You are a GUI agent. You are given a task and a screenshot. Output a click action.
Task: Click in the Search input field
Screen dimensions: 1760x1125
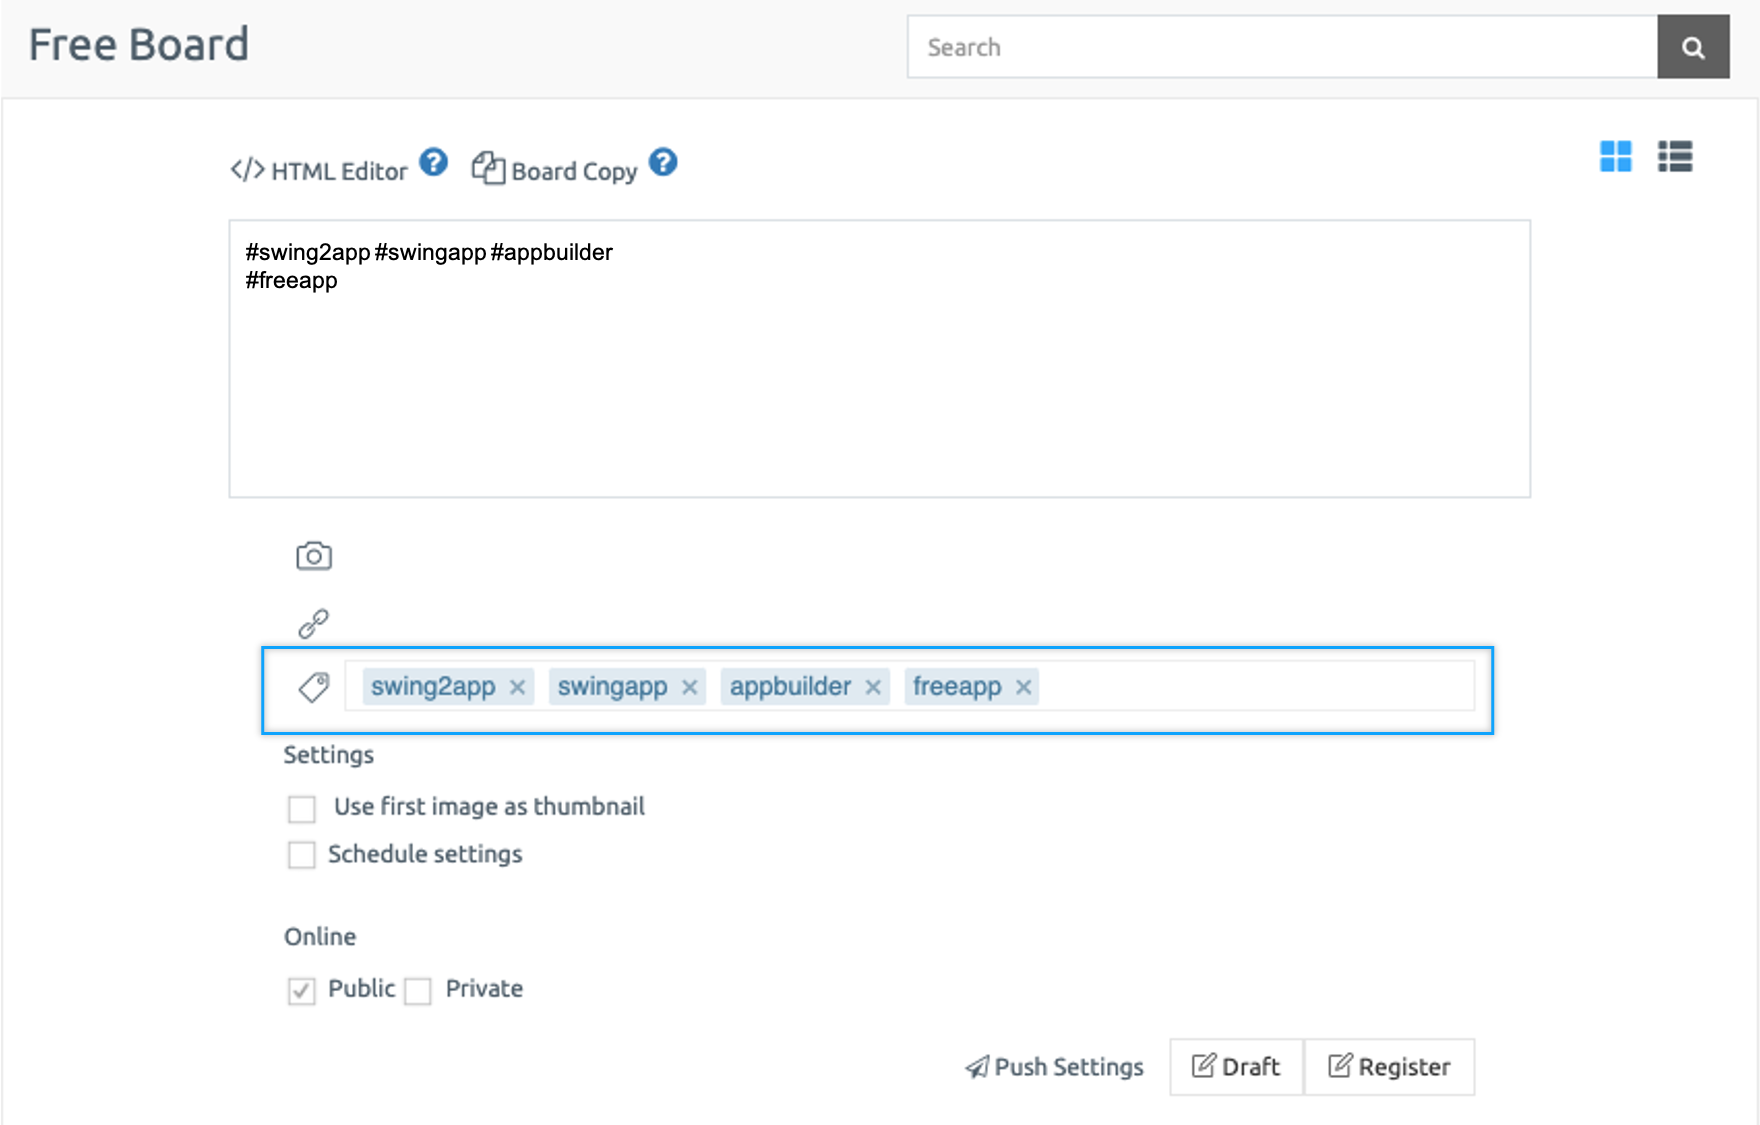pyautogui.click(x=1280, y=47)
